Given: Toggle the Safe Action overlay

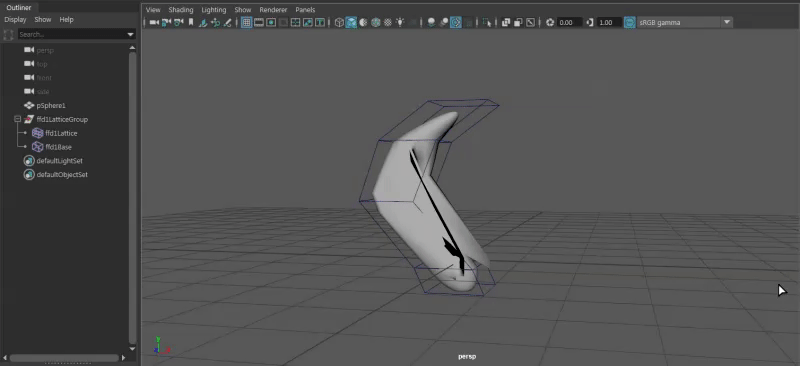Looking at the screenshot, I should pyautogui.click(x=308, y=22).
